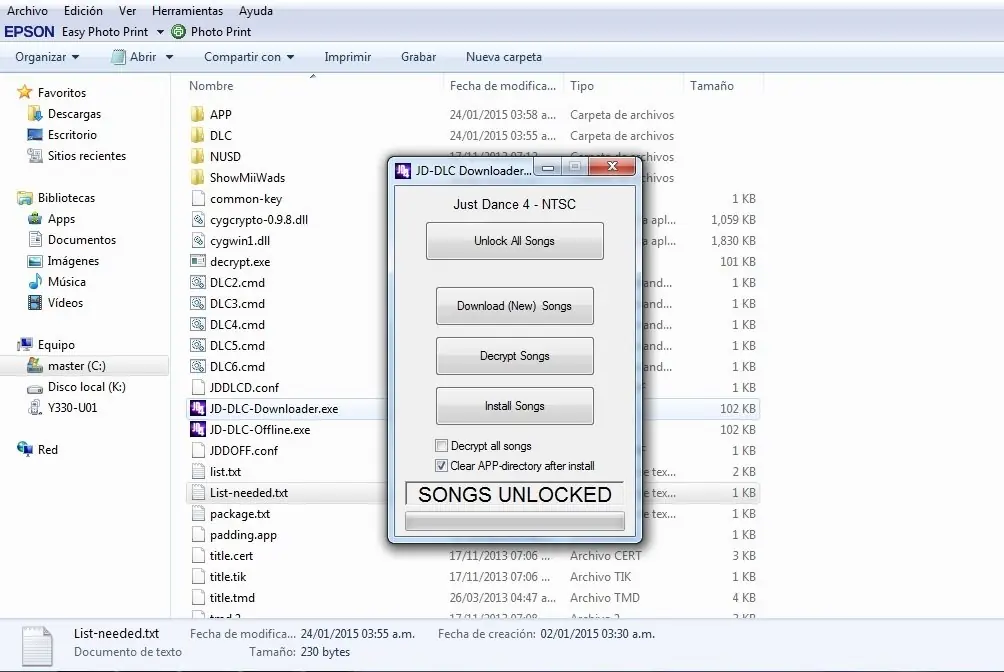
Task: Open the Organizar dropdown
Action: (47, 57)
